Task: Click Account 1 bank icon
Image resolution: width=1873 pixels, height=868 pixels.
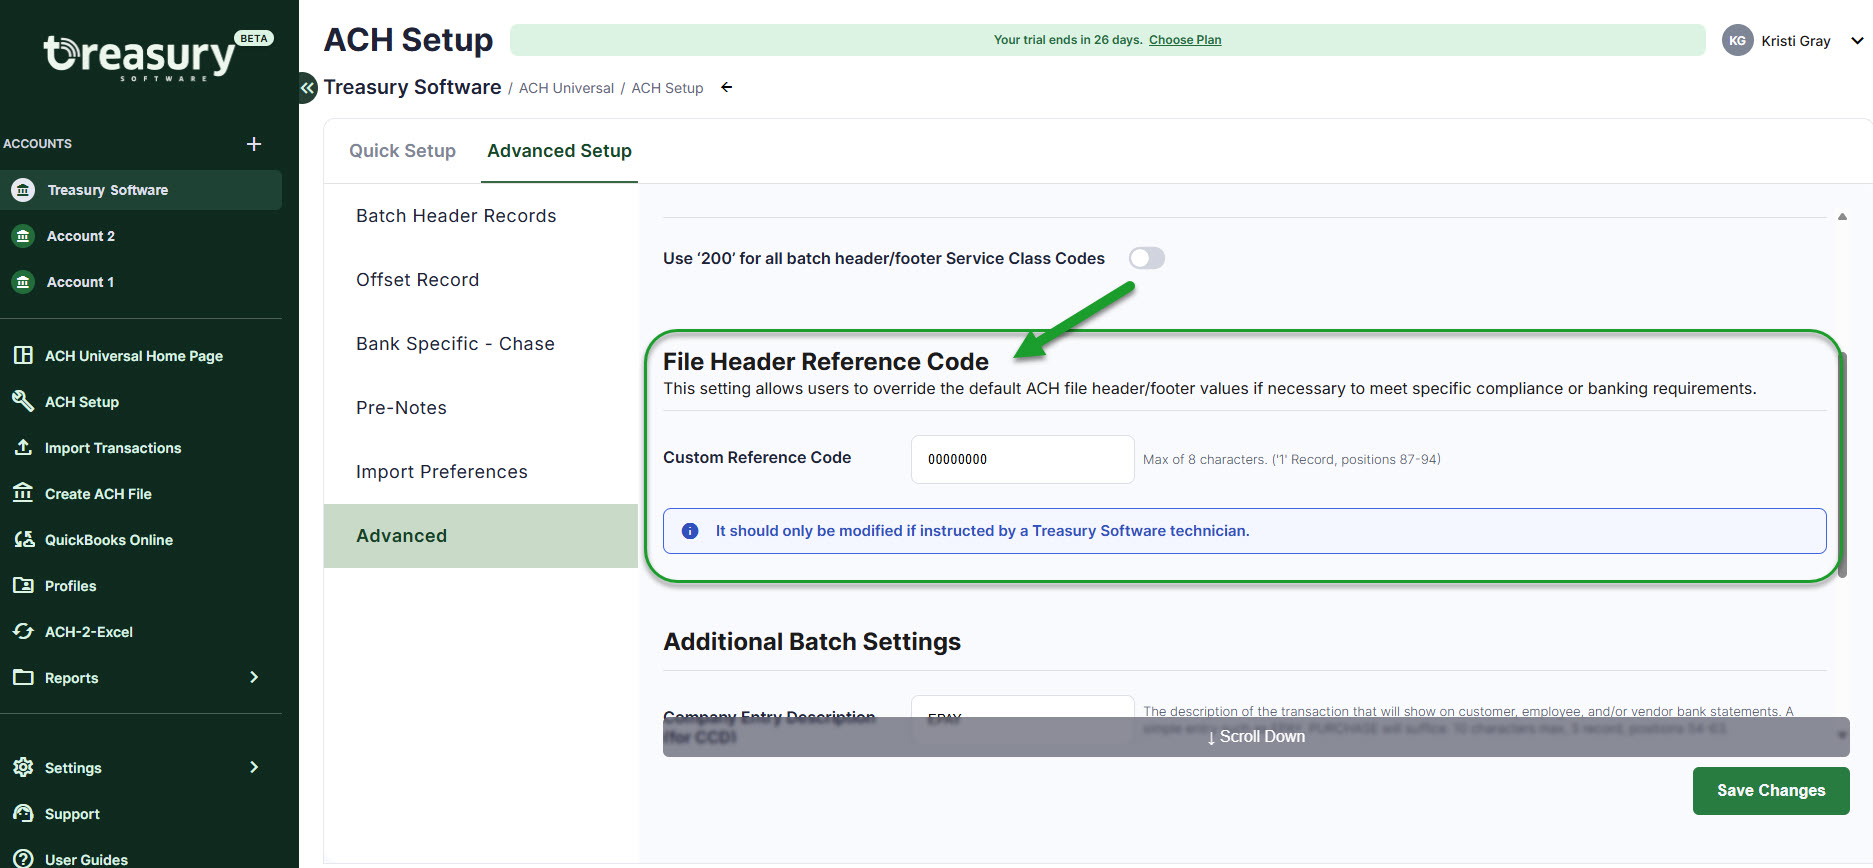Action: (23, 282)
